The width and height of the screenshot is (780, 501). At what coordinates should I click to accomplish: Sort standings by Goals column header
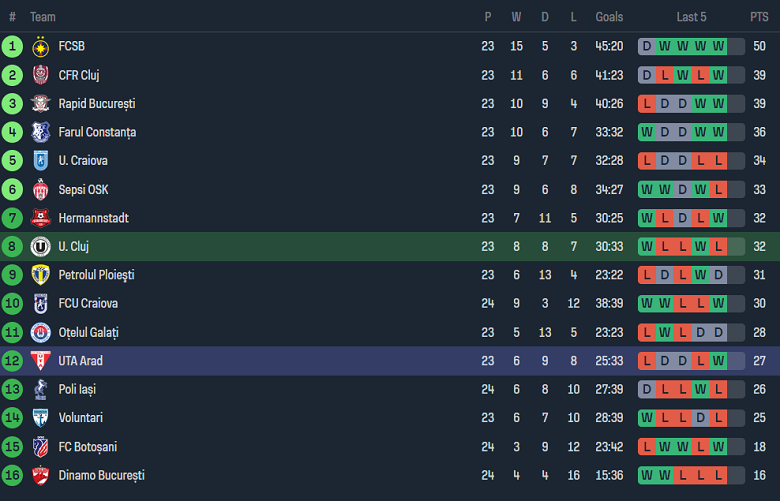609,17
